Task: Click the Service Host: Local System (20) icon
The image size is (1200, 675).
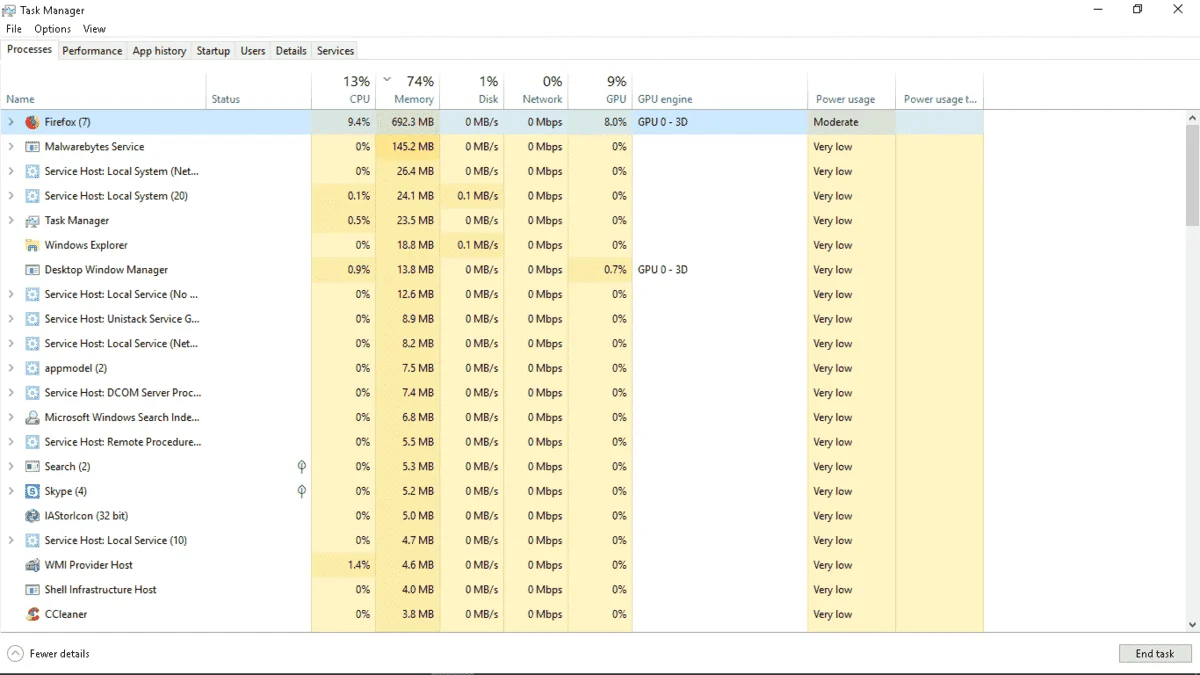Action: (32, 196)
